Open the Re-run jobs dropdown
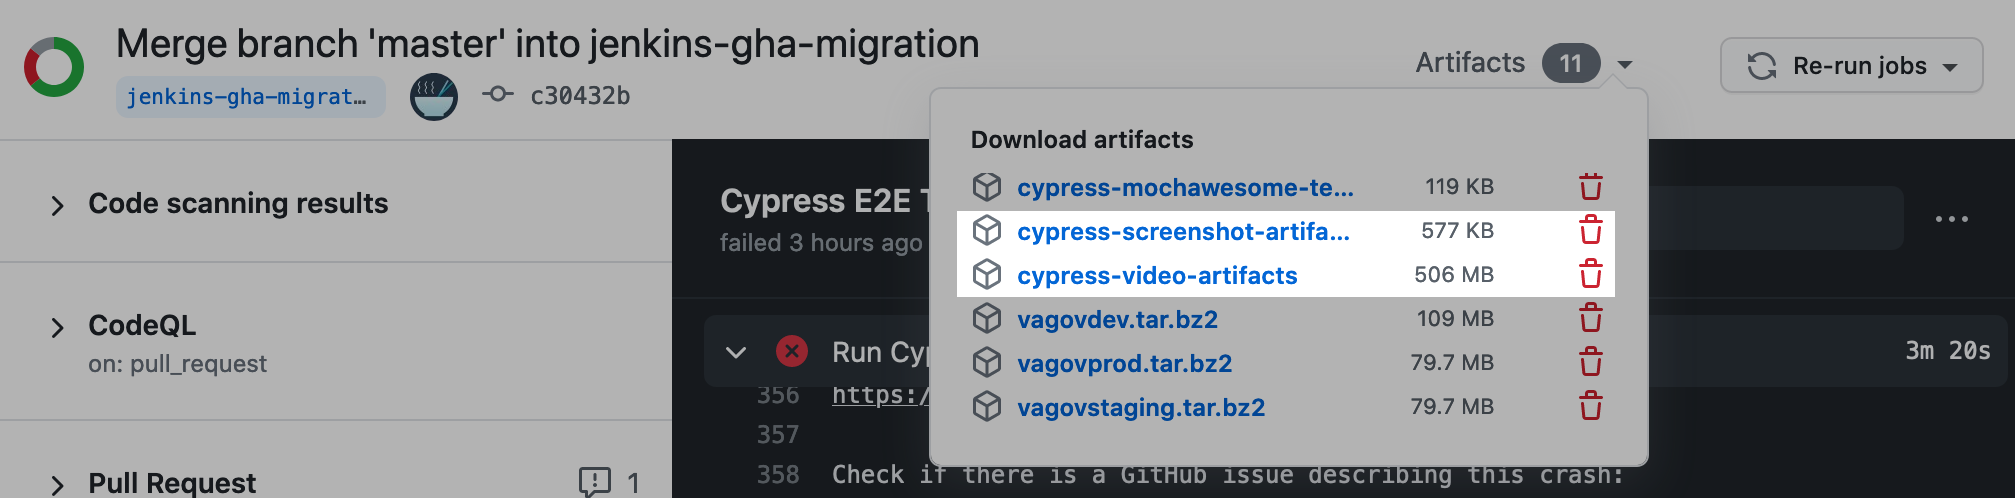This screenshot has width=2015, height=498. point(1850,66)
